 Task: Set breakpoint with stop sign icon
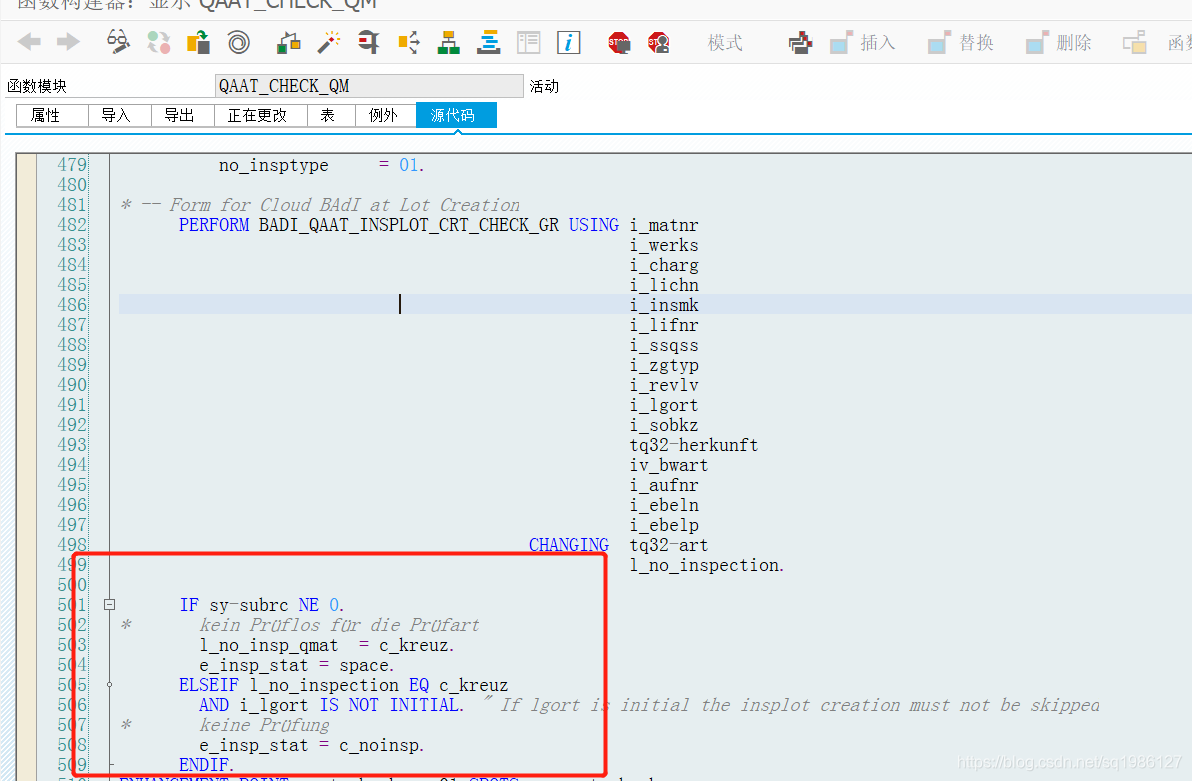coord(619,43)
